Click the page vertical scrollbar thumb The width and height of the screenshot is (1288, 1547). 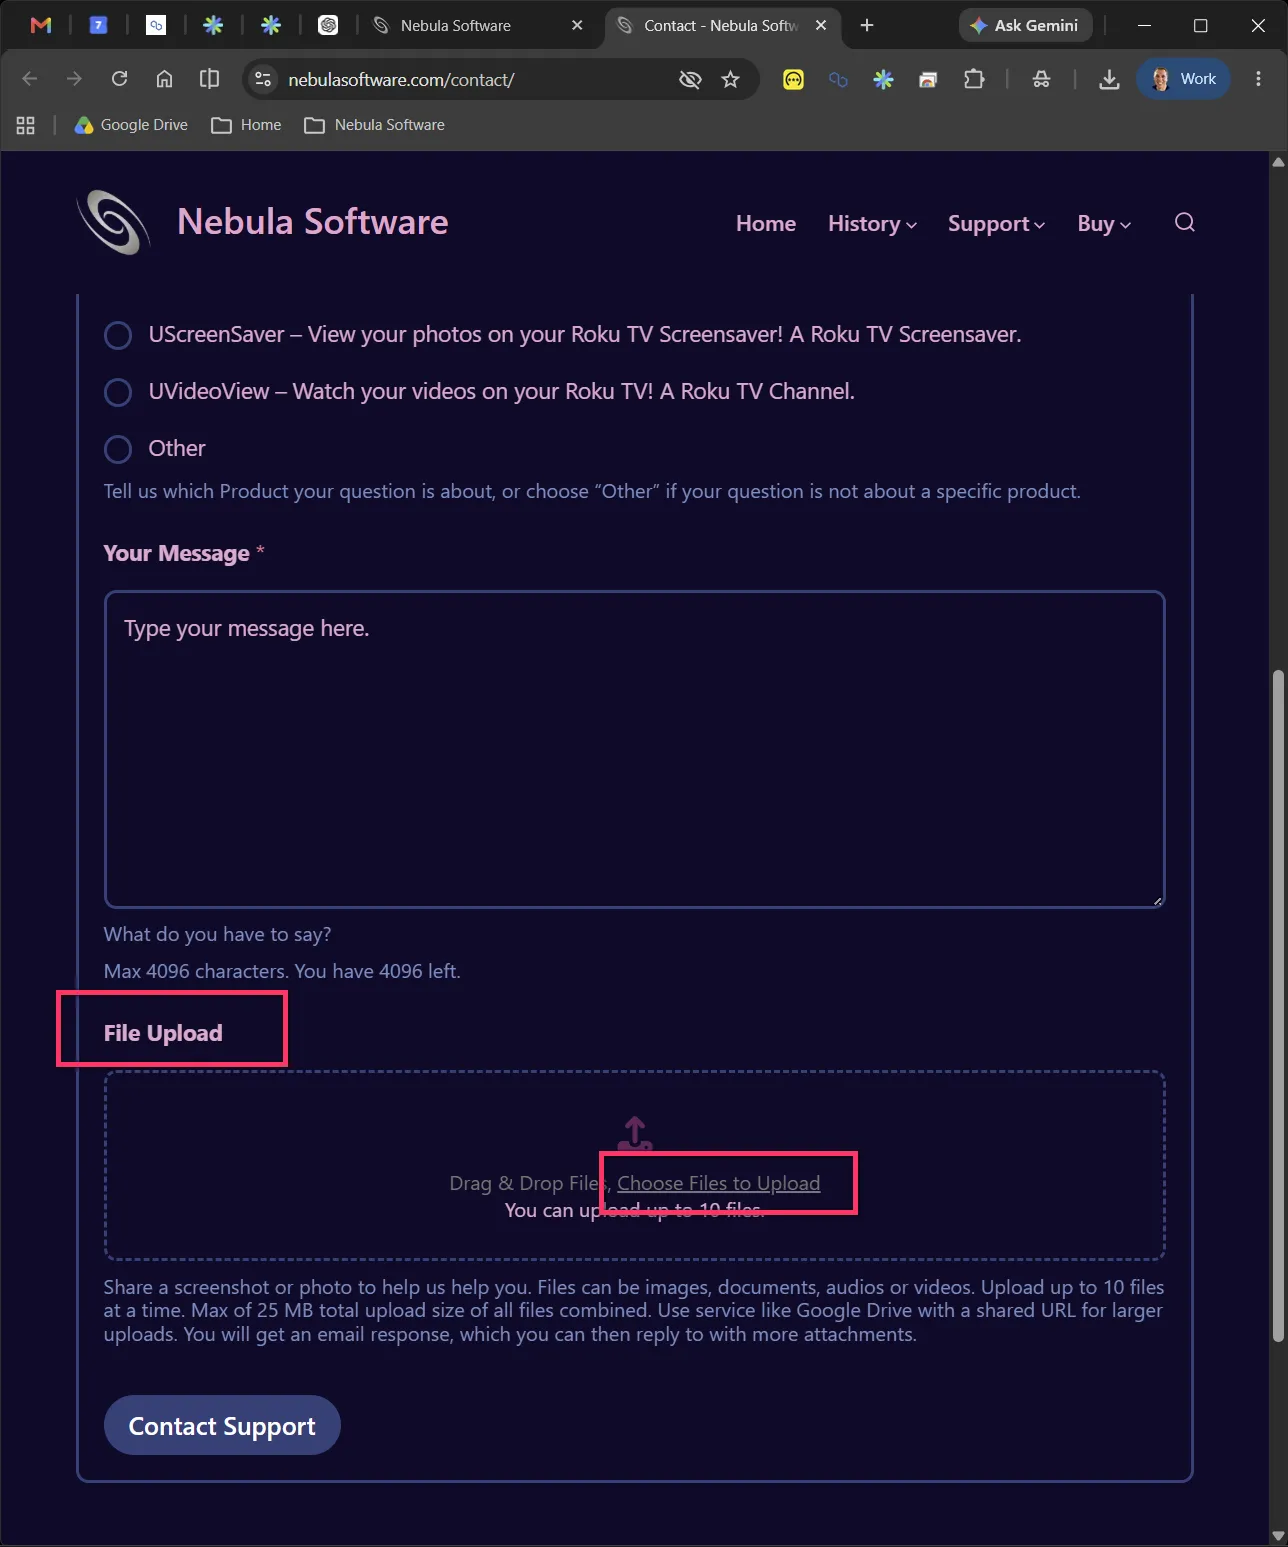coord(1278,1005)
